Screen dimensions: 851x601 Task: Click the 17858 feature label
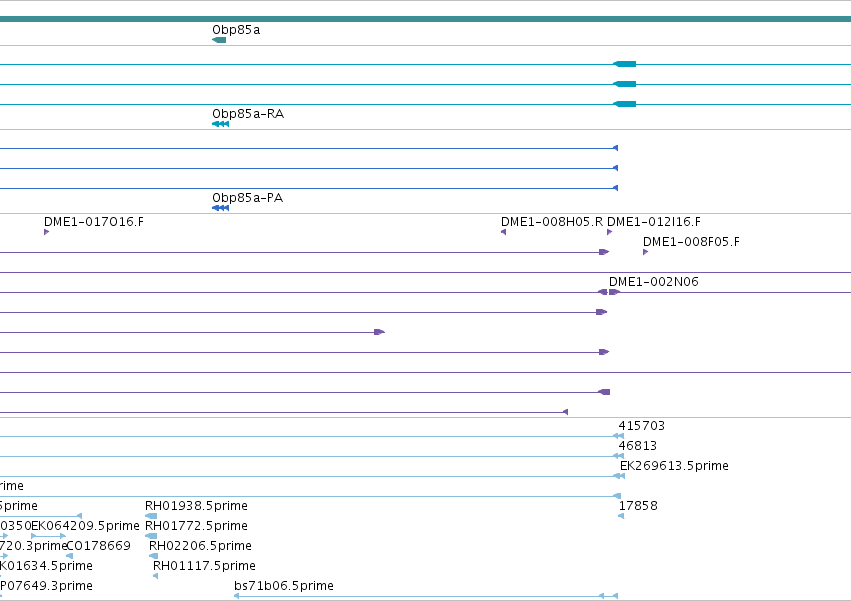click(638, 505)
